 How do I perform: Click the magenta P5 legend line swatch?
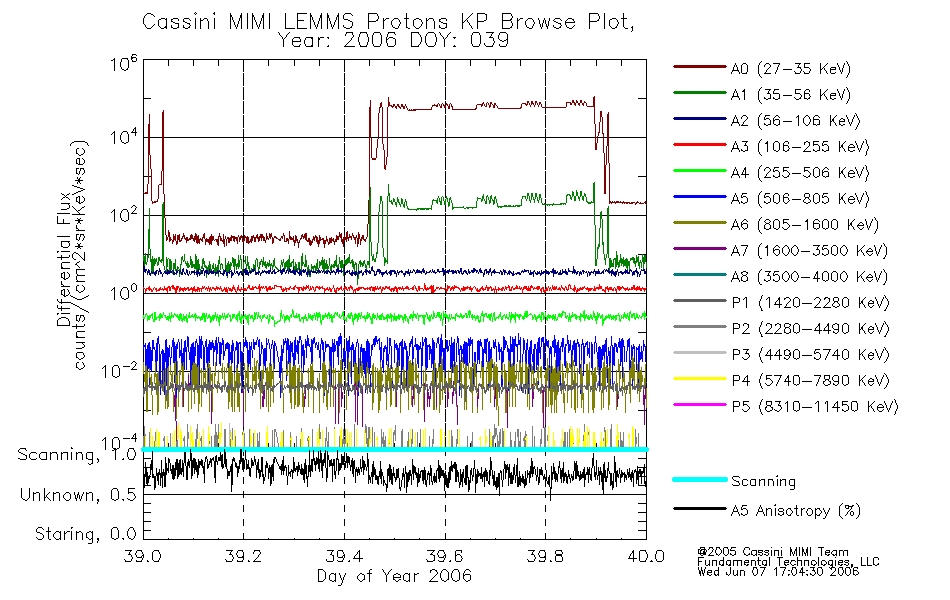[700, 404]
